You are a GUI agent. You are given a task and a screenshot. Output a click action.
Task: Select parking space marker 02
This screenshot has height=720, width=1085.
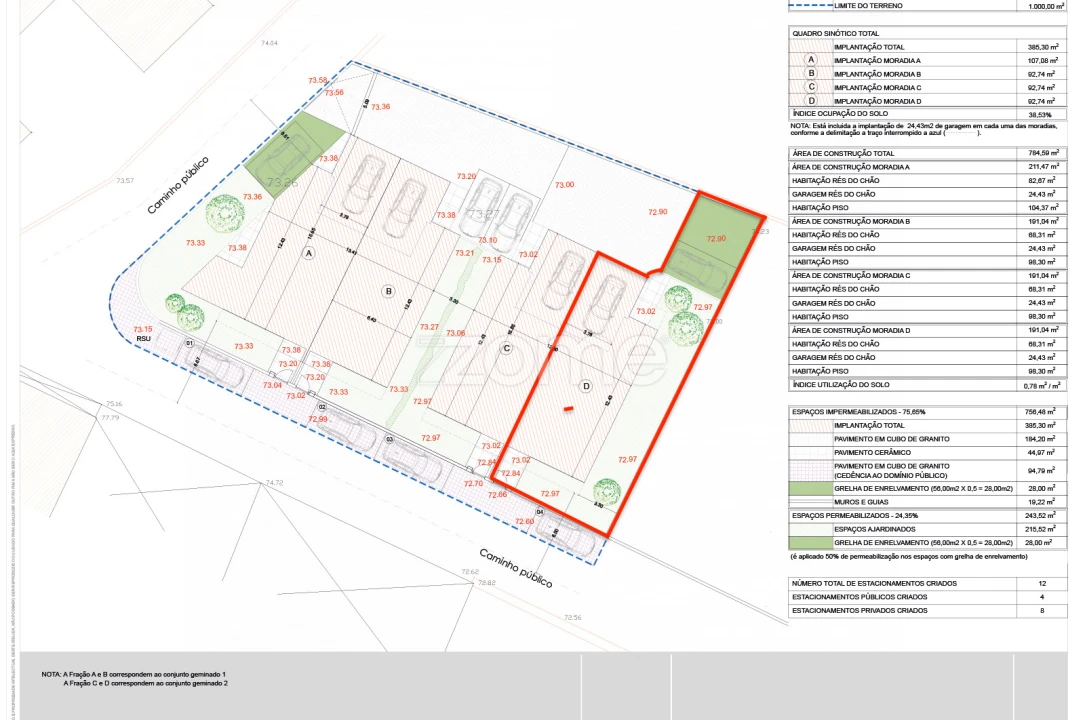[322, 407]
